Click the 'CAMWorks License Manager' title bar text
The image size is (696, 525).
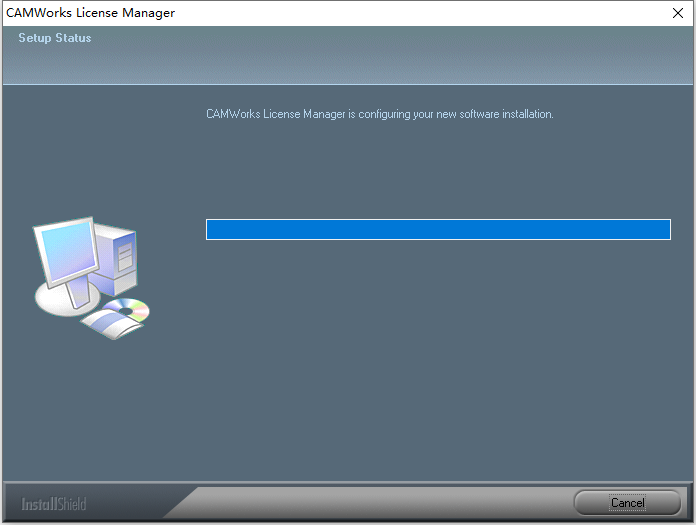(91, 13)
